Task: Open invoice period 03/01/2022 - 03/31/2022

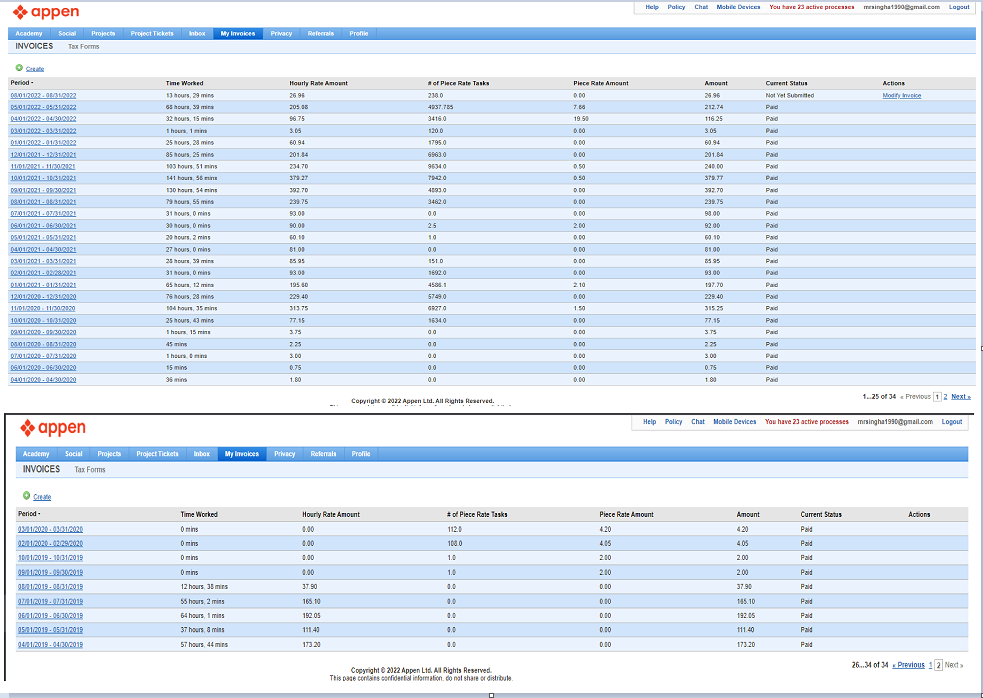Action: coord(43,131)
